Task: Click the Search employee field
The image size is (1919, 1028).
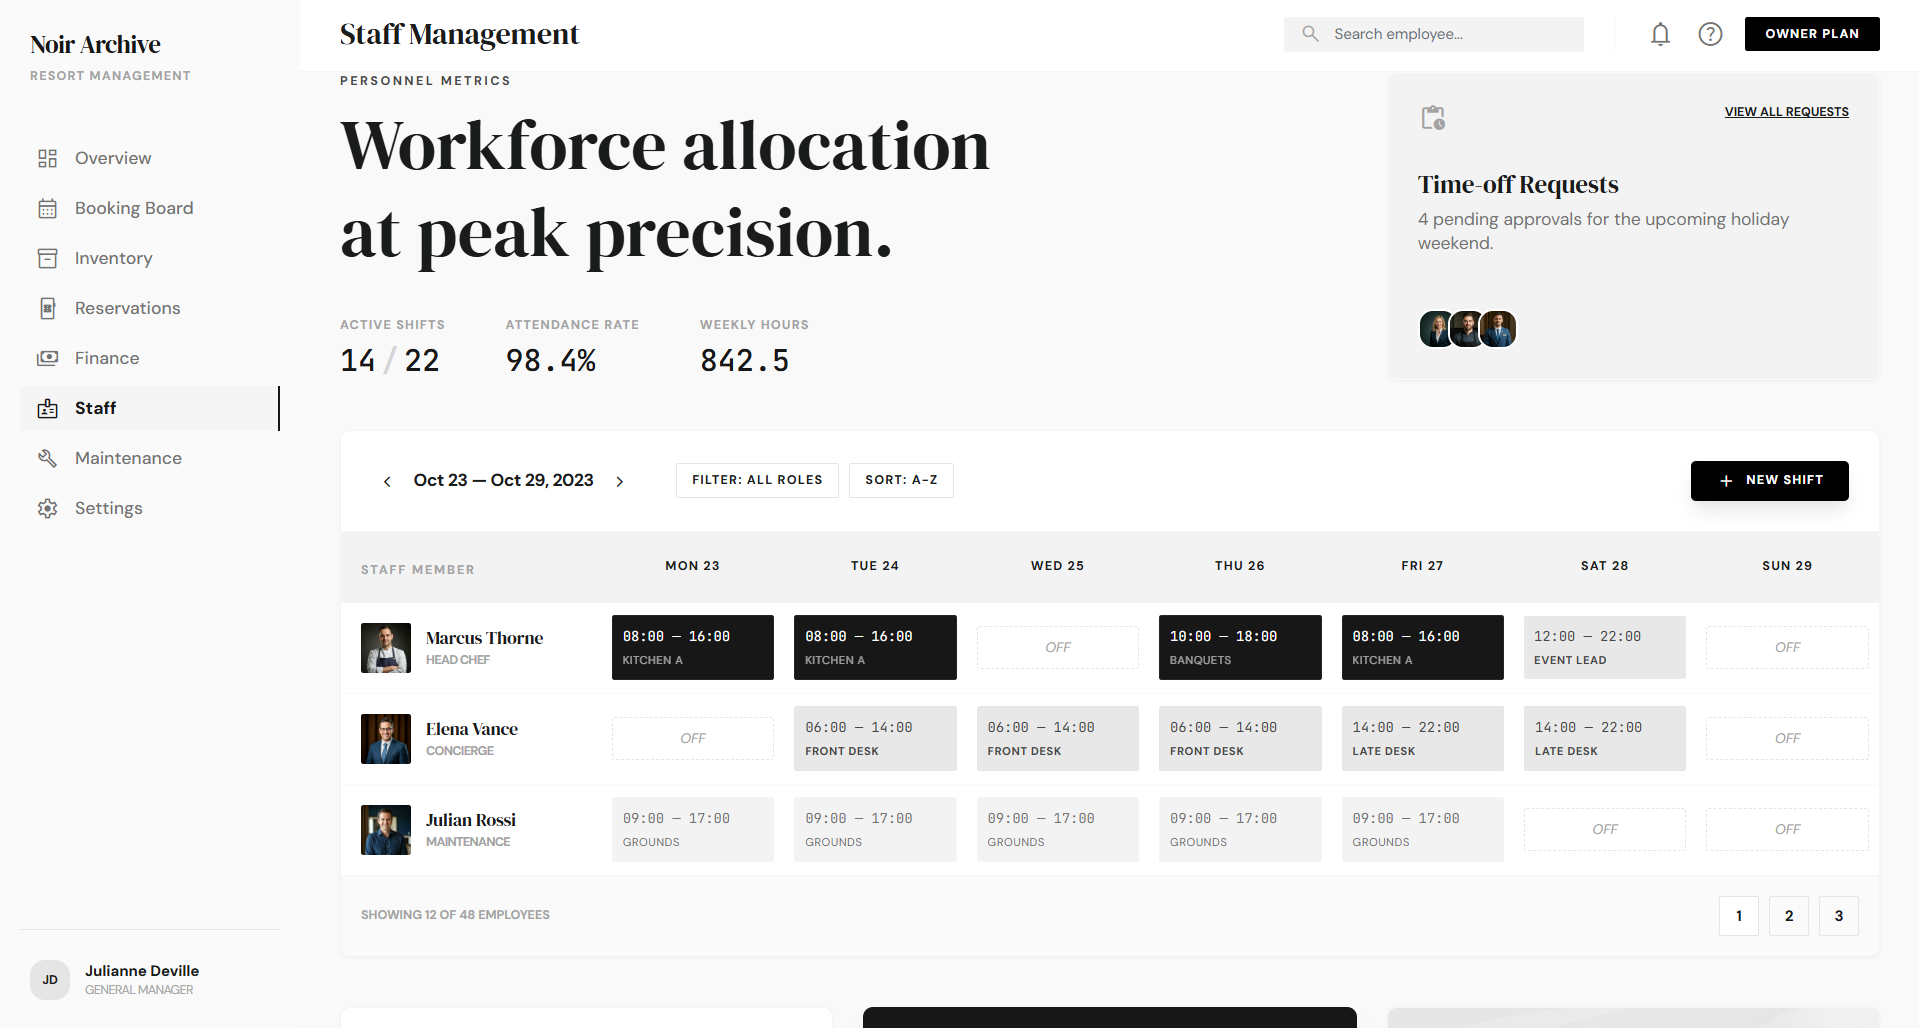Action: (1445, 34)
